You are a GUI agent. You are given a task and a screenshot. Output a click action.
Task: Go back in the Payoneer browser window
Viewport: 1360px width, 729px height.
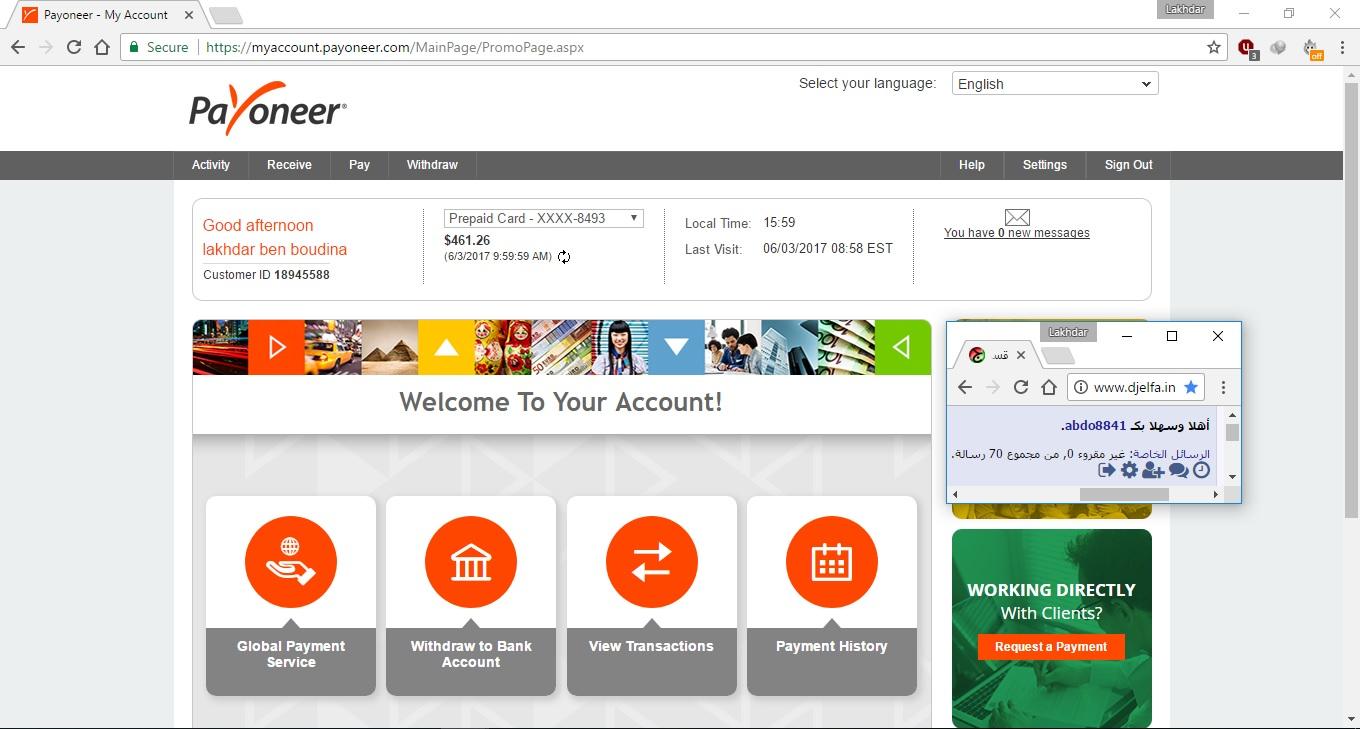[18, 47]
